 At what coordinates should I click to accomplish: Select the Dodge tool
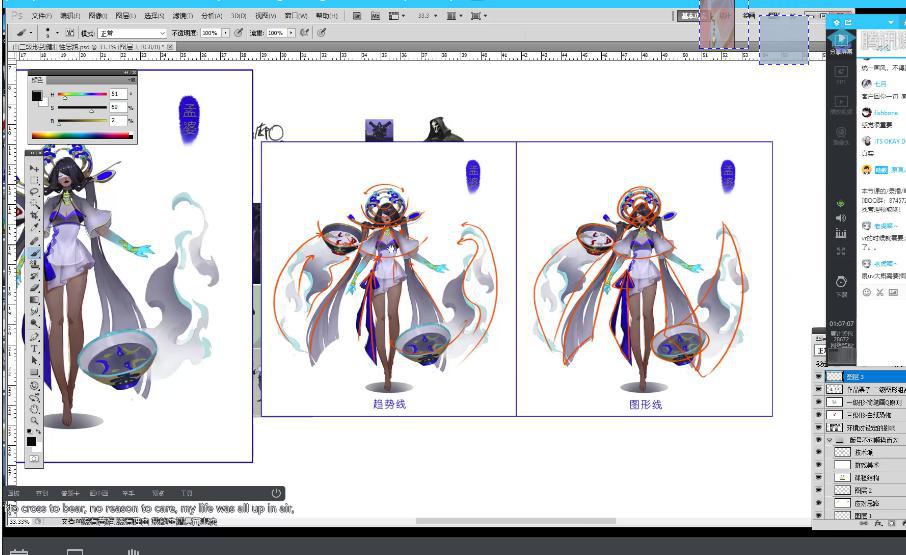[34, 325]
